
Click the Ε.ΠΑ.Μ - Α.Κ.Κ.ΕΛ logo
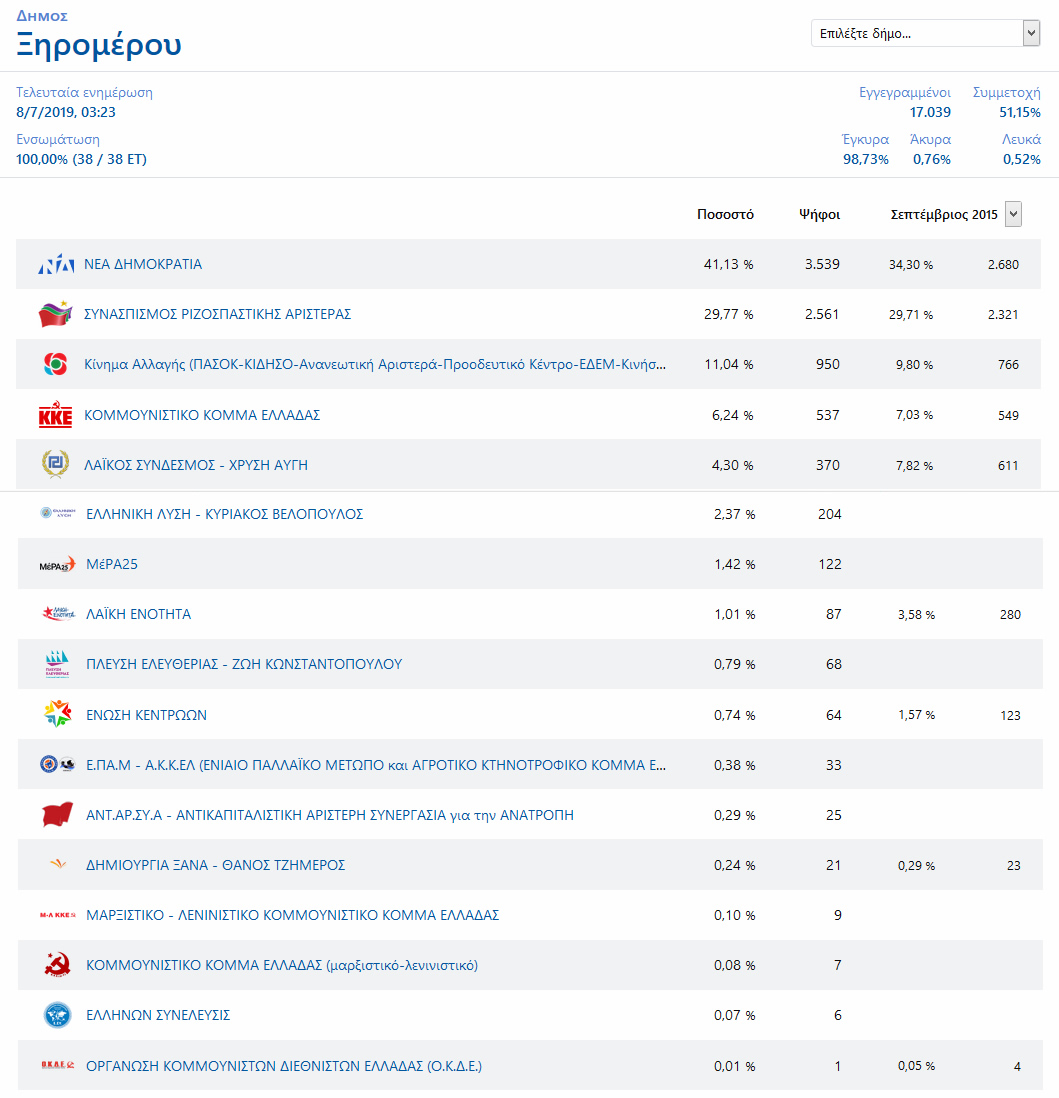tap(57, 765)
